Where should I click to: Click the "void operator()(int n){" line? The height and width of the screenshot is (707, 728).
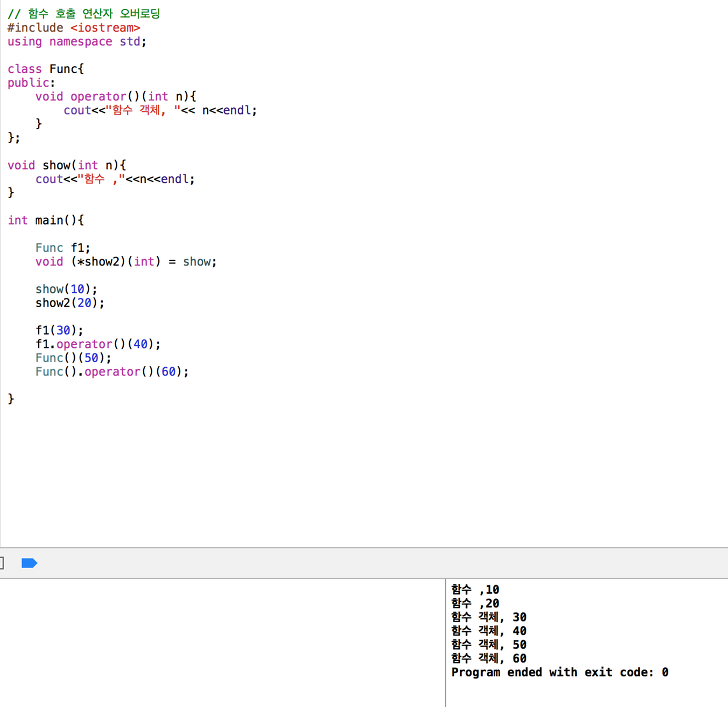(116, 97)
